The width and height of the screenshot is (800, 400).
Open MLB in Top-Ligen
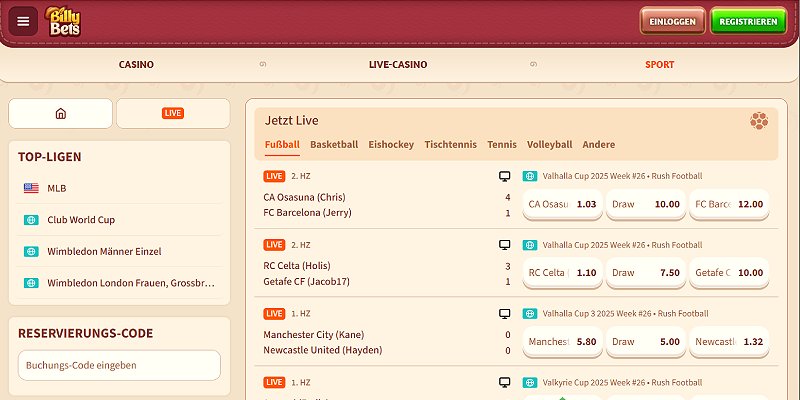coord(56,188)
